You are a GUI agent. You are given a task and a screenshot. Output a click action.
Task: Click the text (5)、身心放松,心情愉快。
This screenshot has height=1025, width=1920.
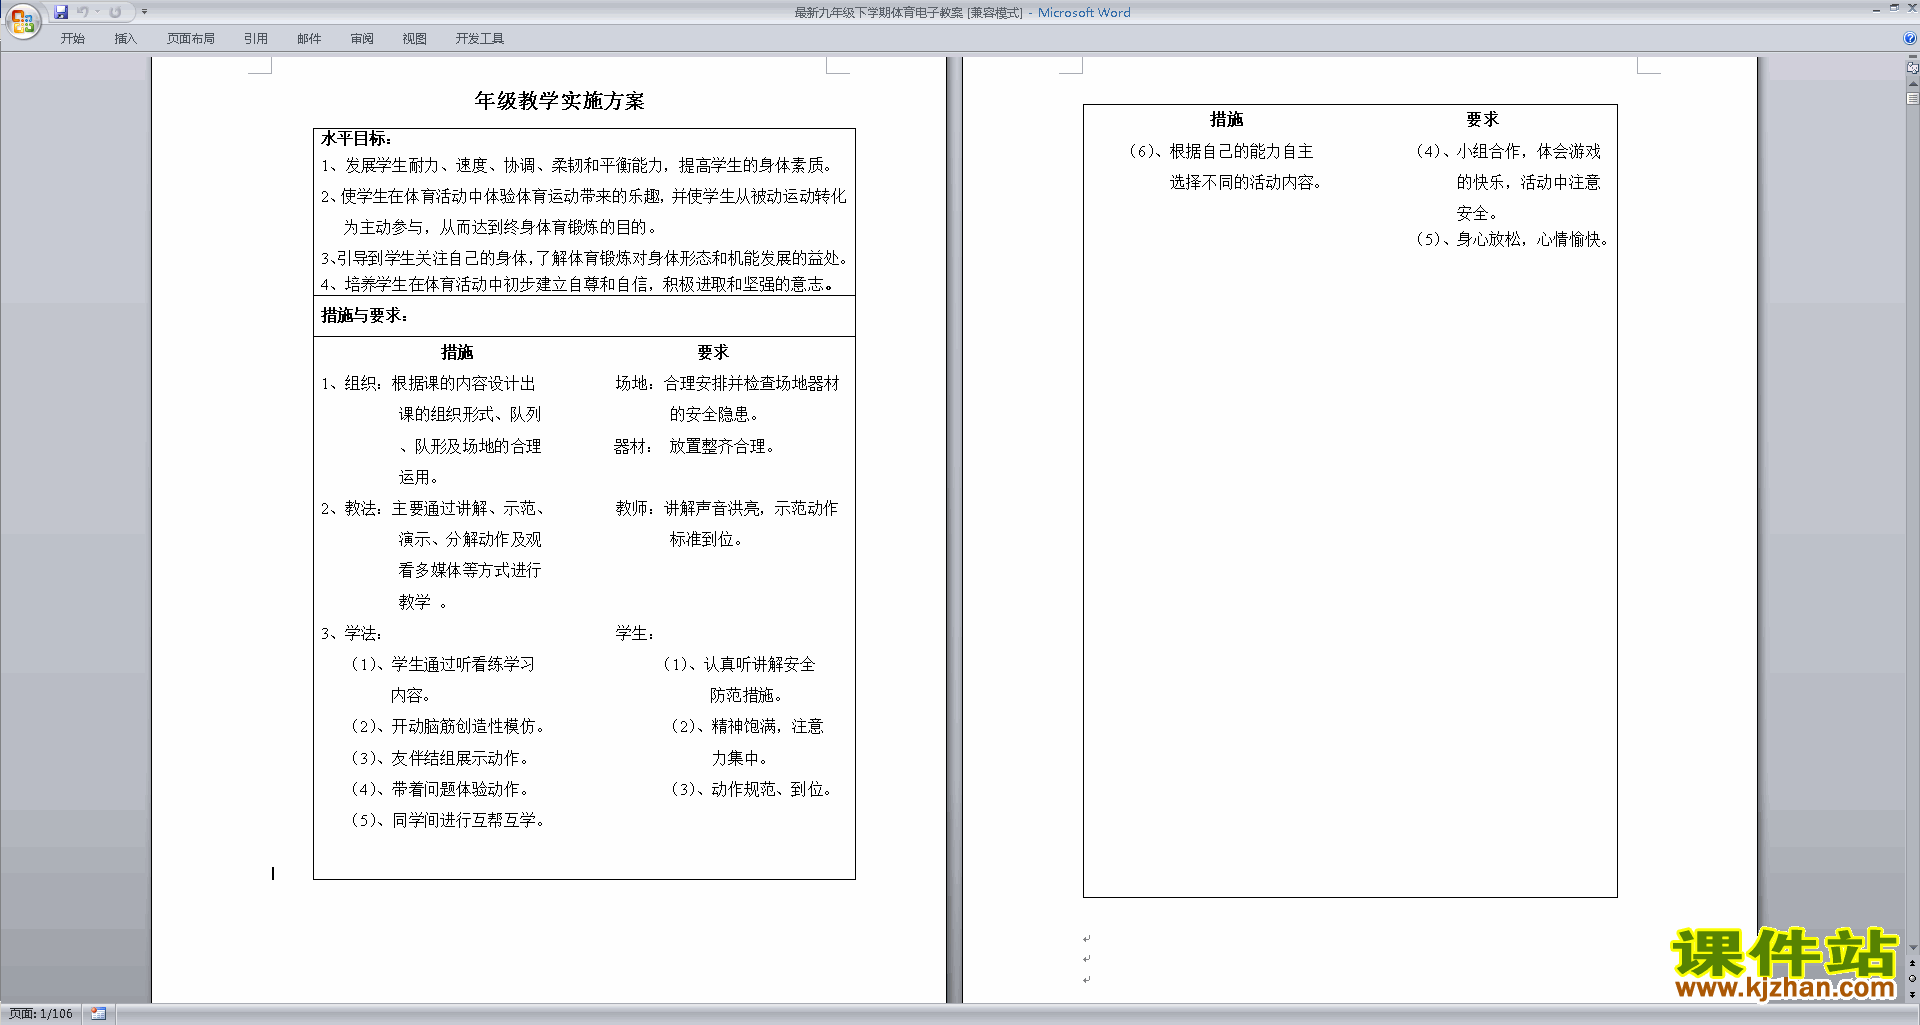click(x=1511, y=240)
